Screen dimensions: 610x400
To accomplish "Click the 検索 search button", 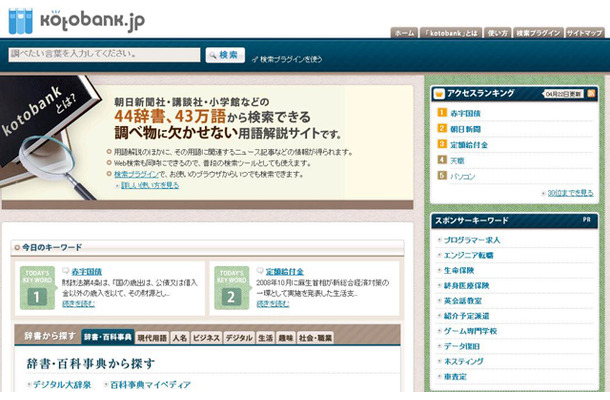I will [x=225, y=55].
